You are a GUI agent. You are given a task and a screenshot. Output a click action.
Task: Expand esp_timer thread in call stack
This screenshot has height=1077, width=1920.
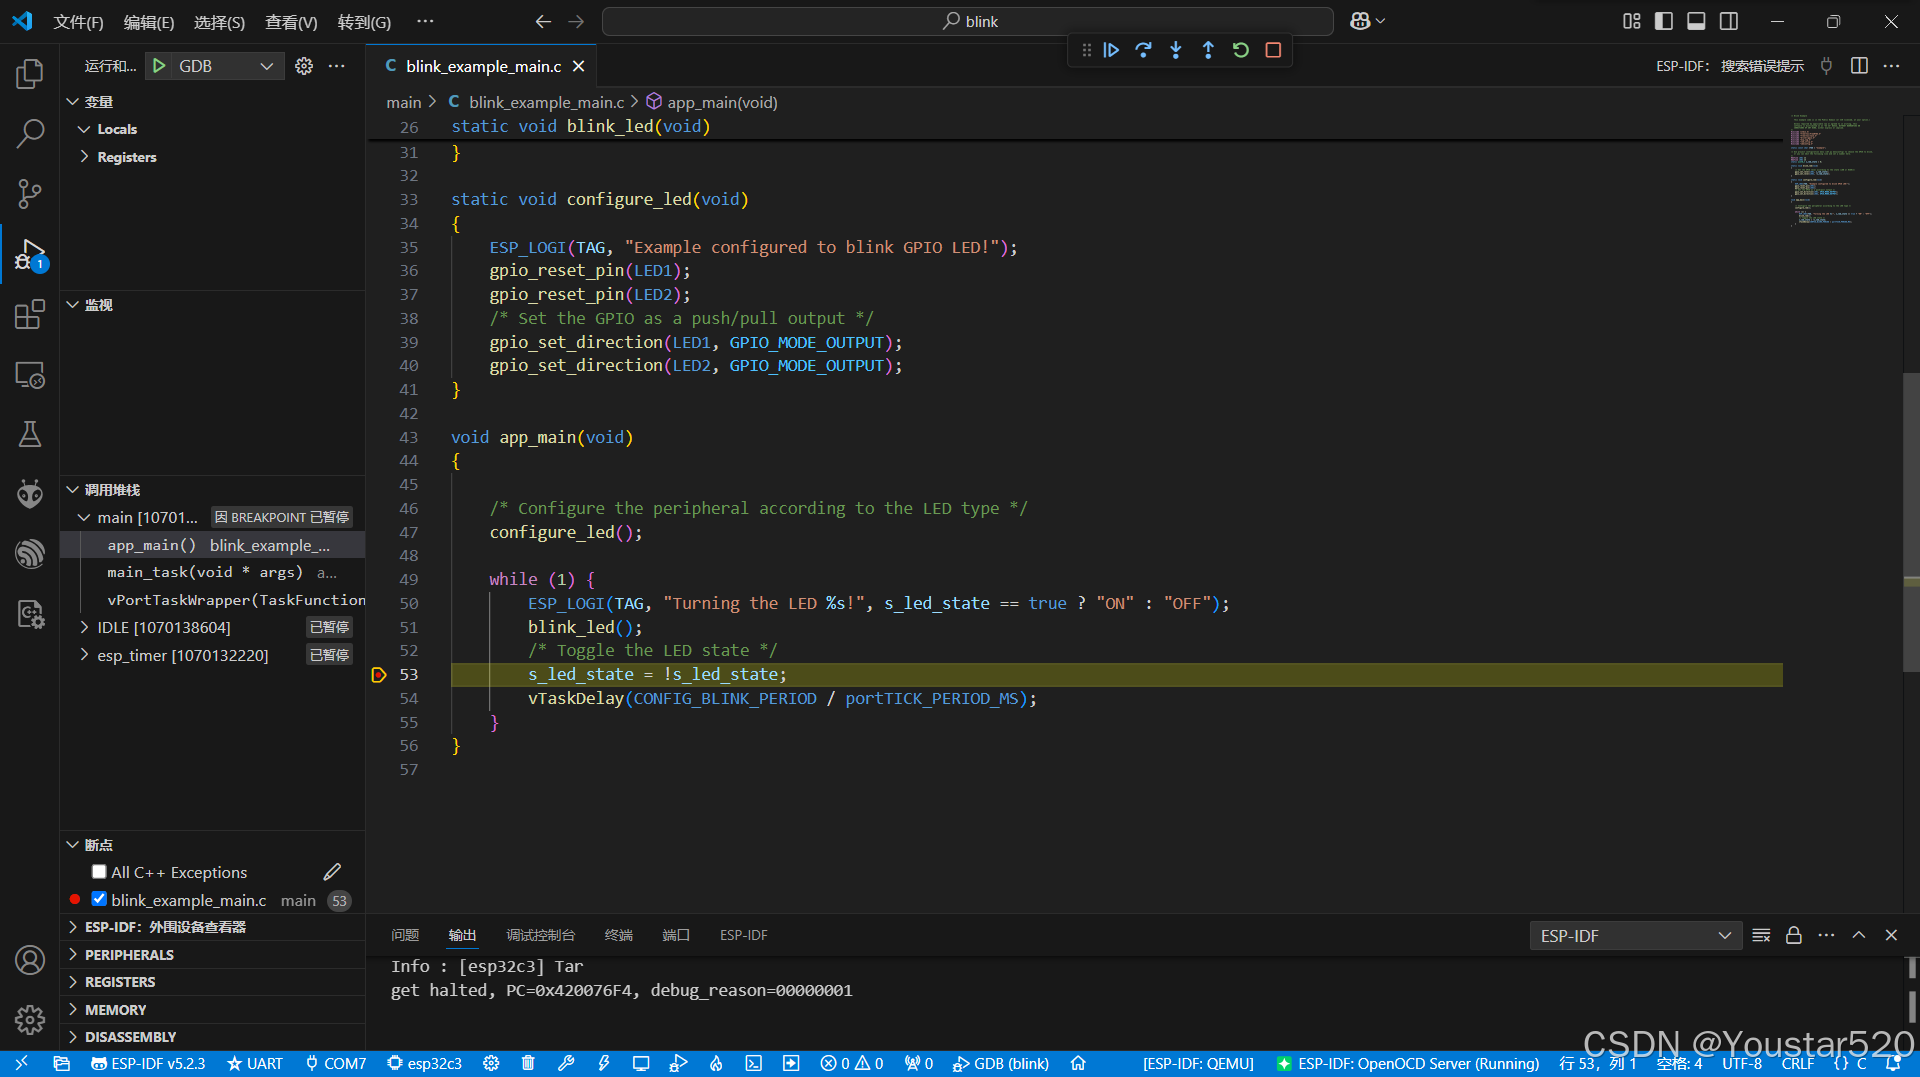84,655
